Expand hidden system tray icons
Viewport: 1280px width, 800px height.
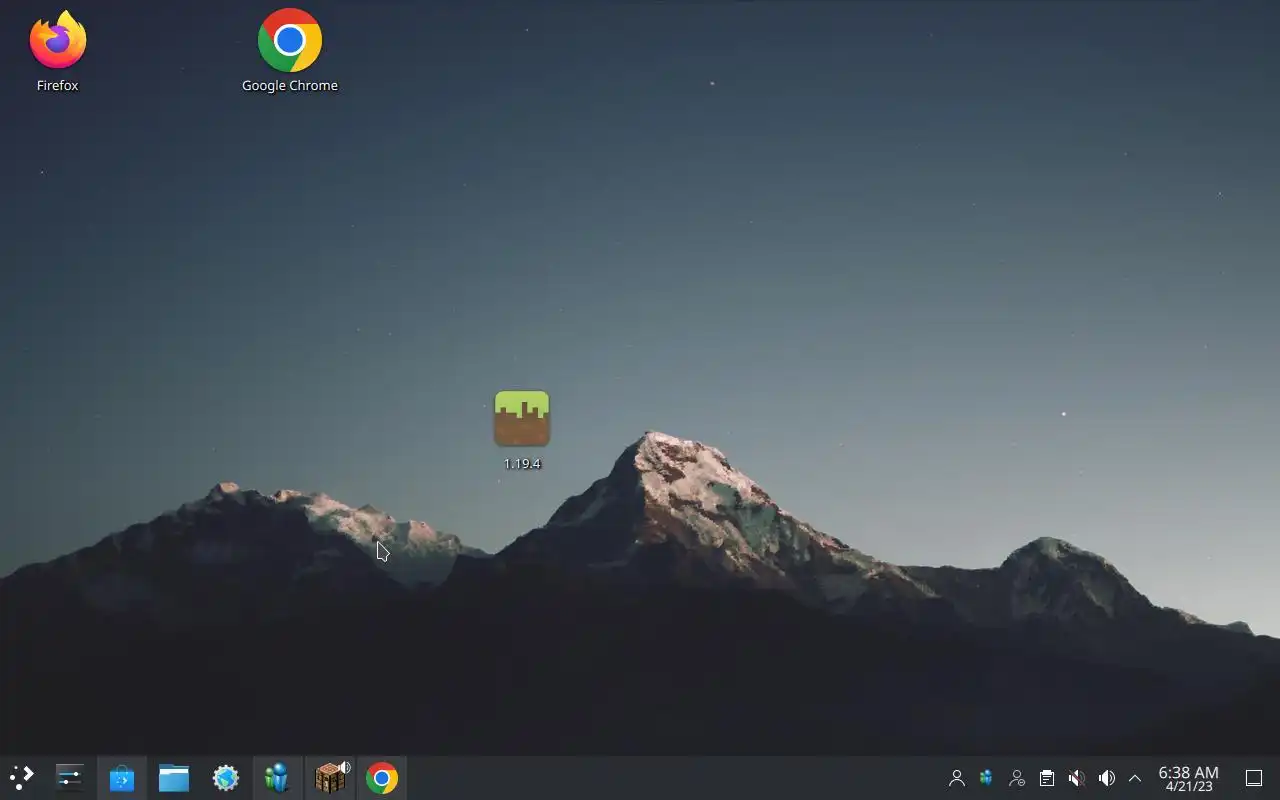(1135, 778)
